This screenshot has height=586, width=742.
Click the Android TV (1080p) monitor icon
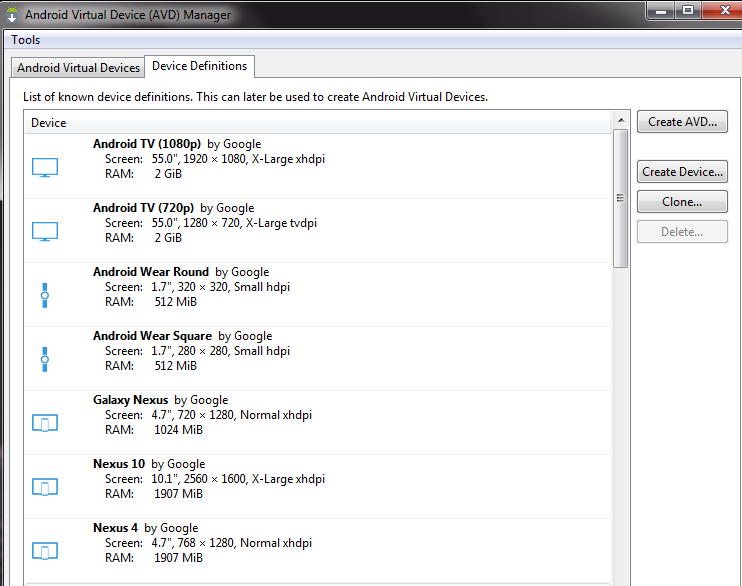pyautogui.click(x=45, y=167)
